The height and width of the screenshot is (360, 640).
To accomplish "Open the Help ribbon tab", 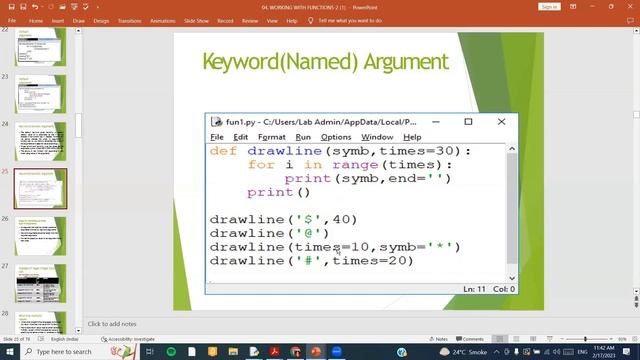I will (291, 20).
